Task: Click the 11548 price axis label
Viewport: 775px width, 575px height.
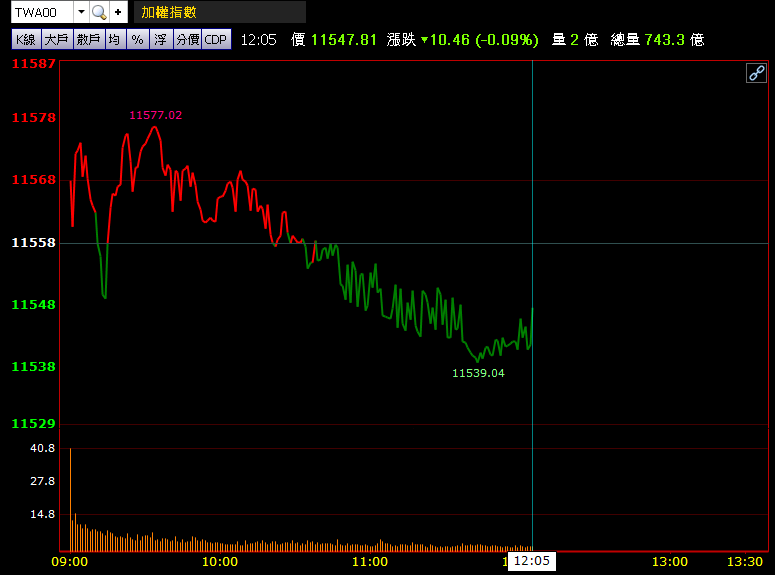Action: (x=34, y=305)
